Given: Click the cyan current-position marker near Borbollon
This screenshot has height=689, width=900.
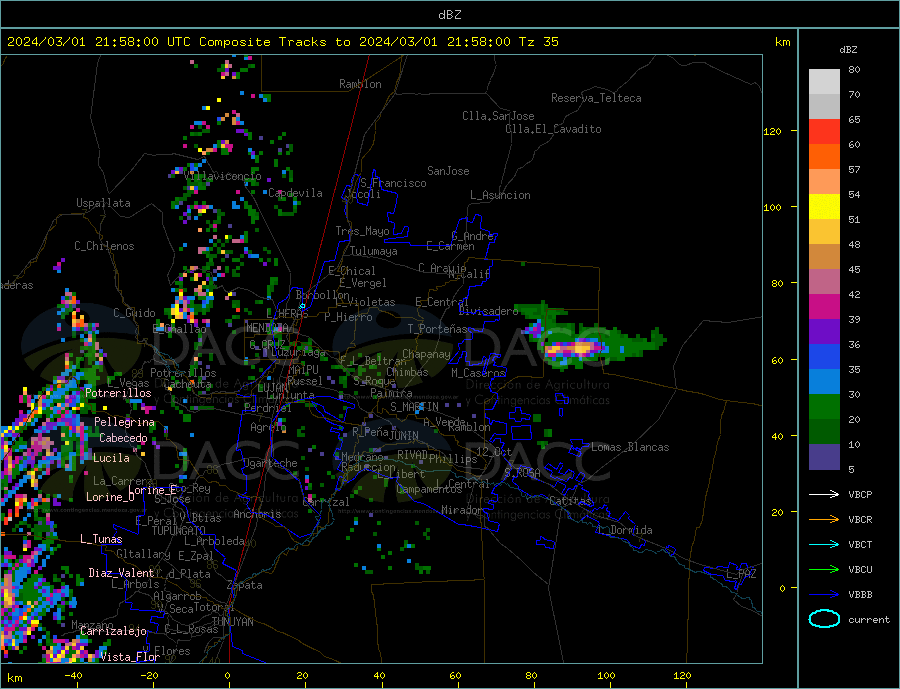Looking at the screenshot, I should (x=302, y=306).
